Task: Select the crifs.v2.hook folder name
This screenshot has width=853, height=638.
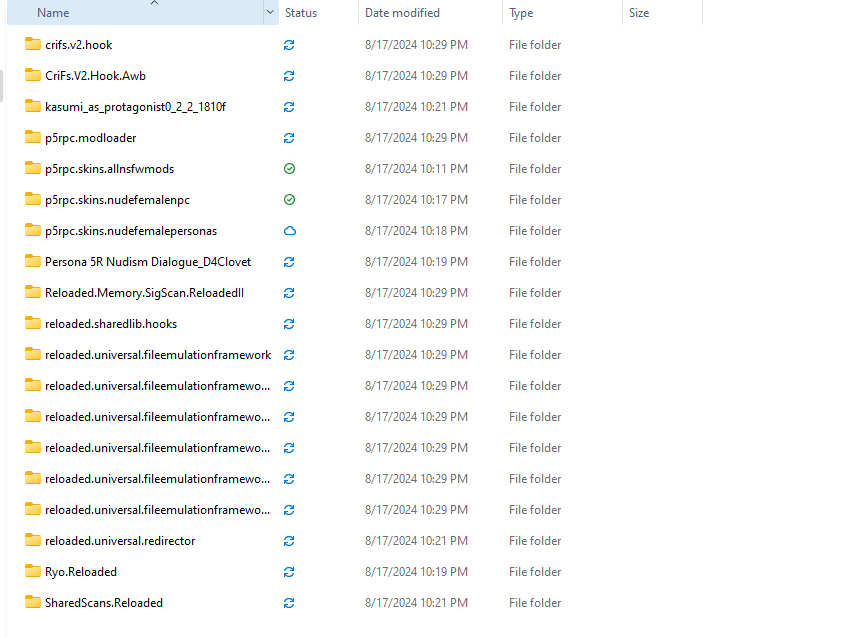Action: tap(79, 45)
